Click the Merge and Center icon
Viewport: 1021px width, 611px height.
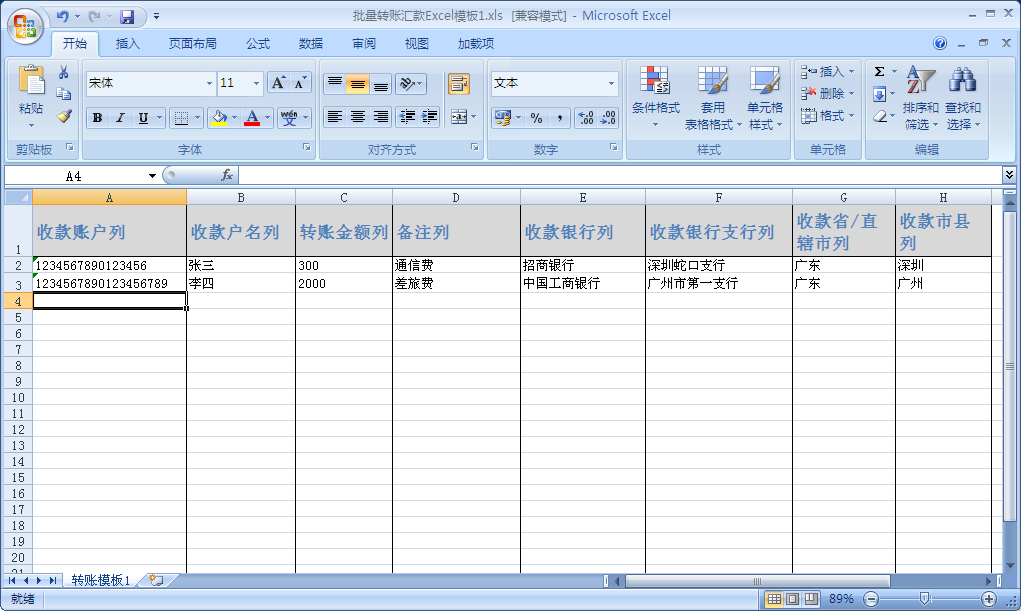coord(459,117)
